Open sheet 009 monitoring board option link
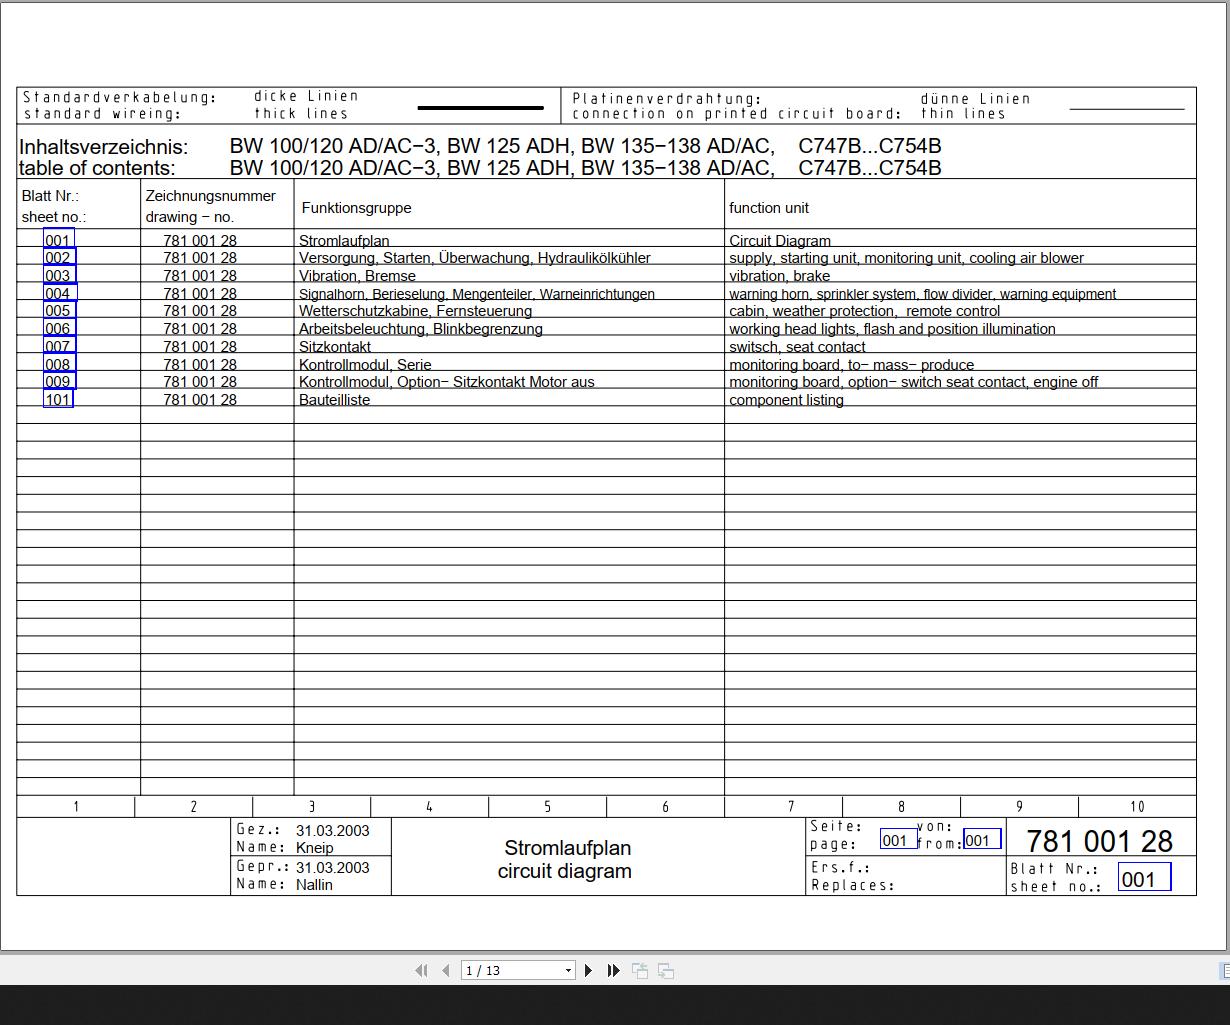 [59, 381]
